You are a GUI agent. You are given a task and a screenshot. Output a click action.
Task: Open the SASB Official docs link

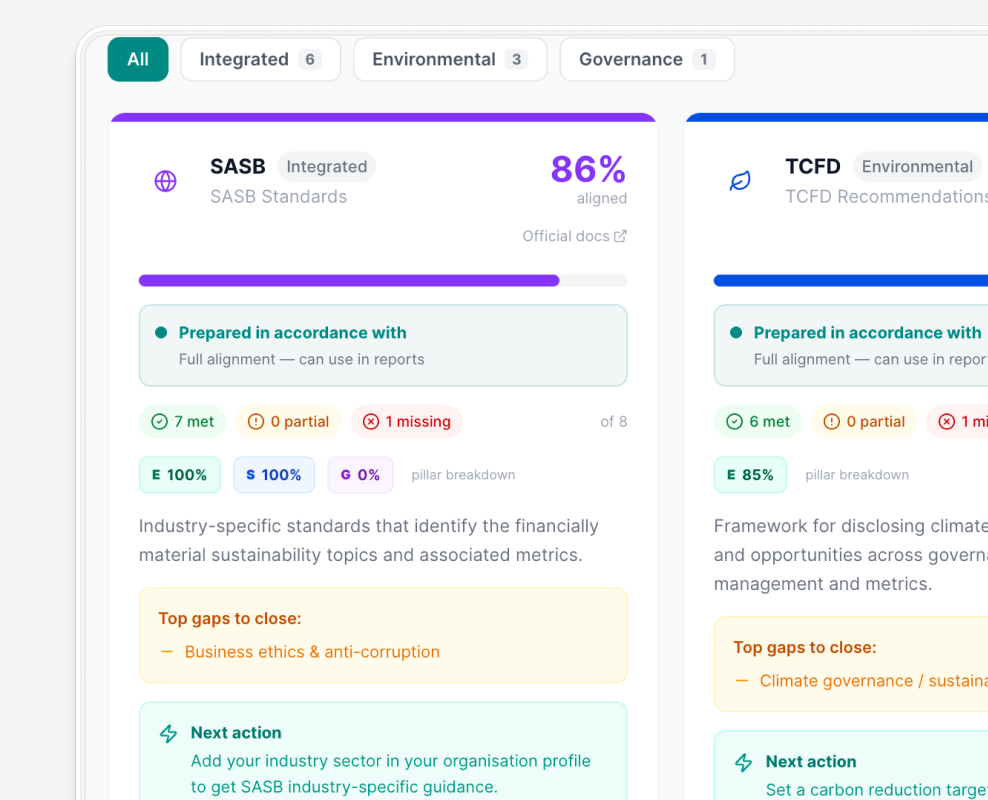tap(574, 236)
